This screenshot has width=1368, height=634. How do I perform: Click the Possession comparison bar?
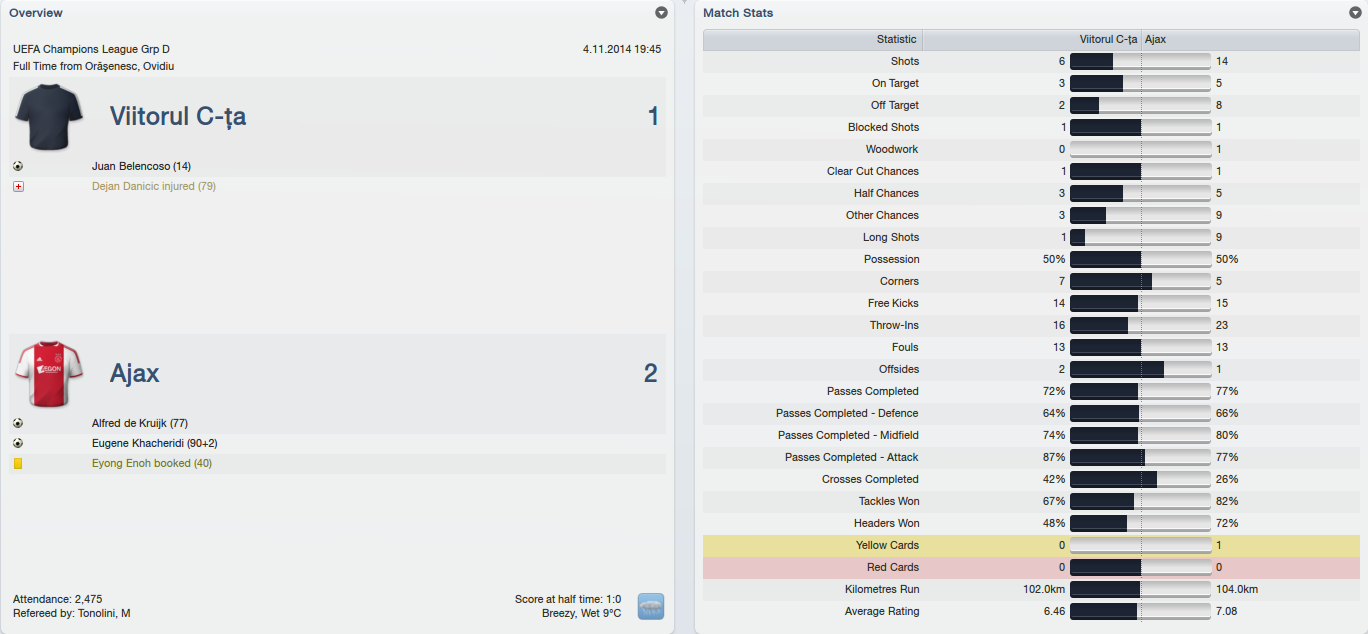coord(1140,259)
